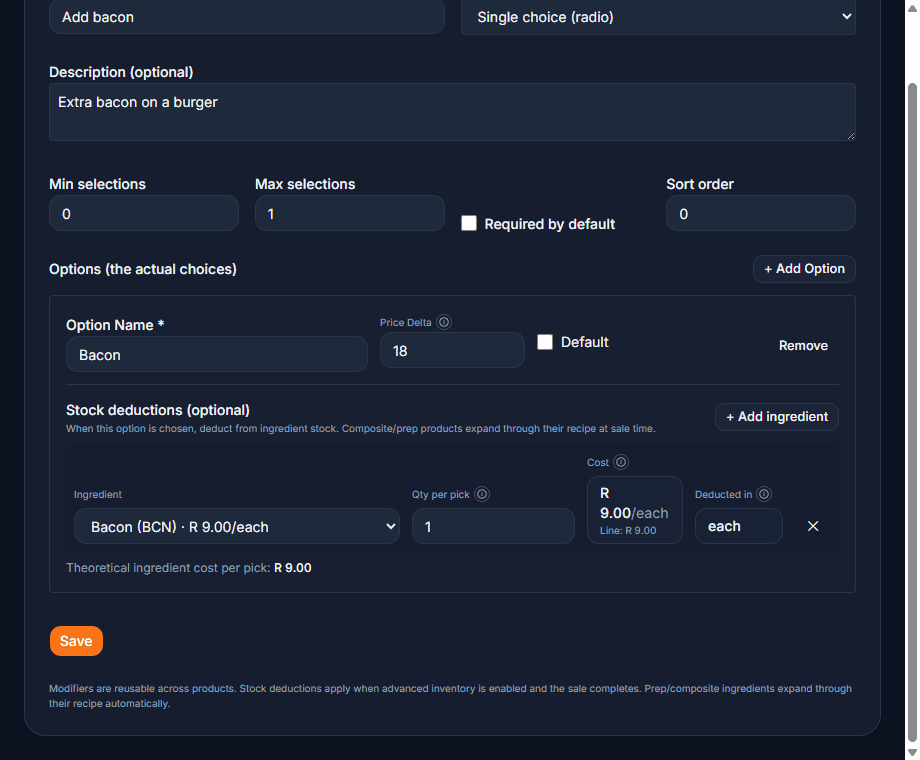Click the Add bacon name field
The image size is (920, 760).
pyautogui.click(x=246, y=17)
